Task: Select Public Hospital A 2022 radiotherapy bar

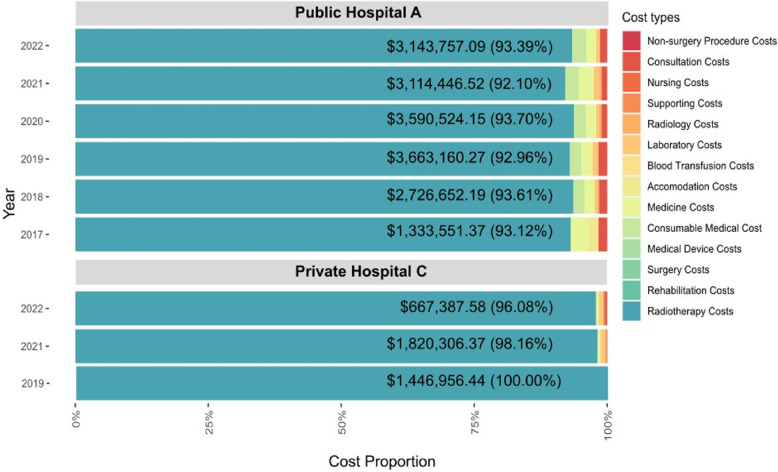Action: click(x=324, y=46)
